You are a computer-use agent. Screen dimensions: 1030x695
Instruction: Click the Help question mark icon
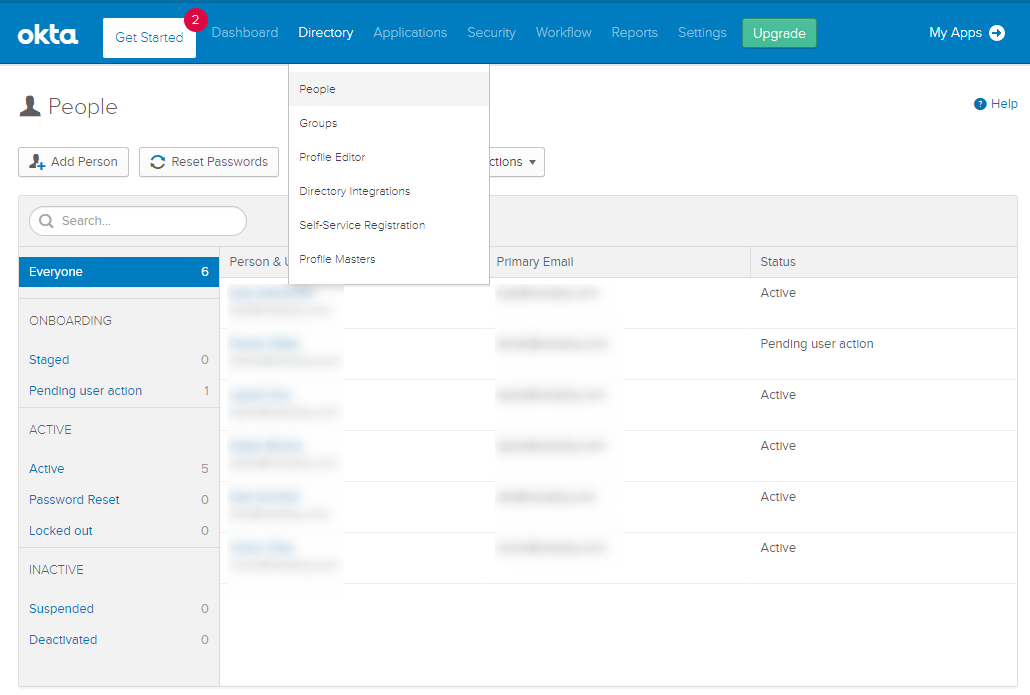979,104
